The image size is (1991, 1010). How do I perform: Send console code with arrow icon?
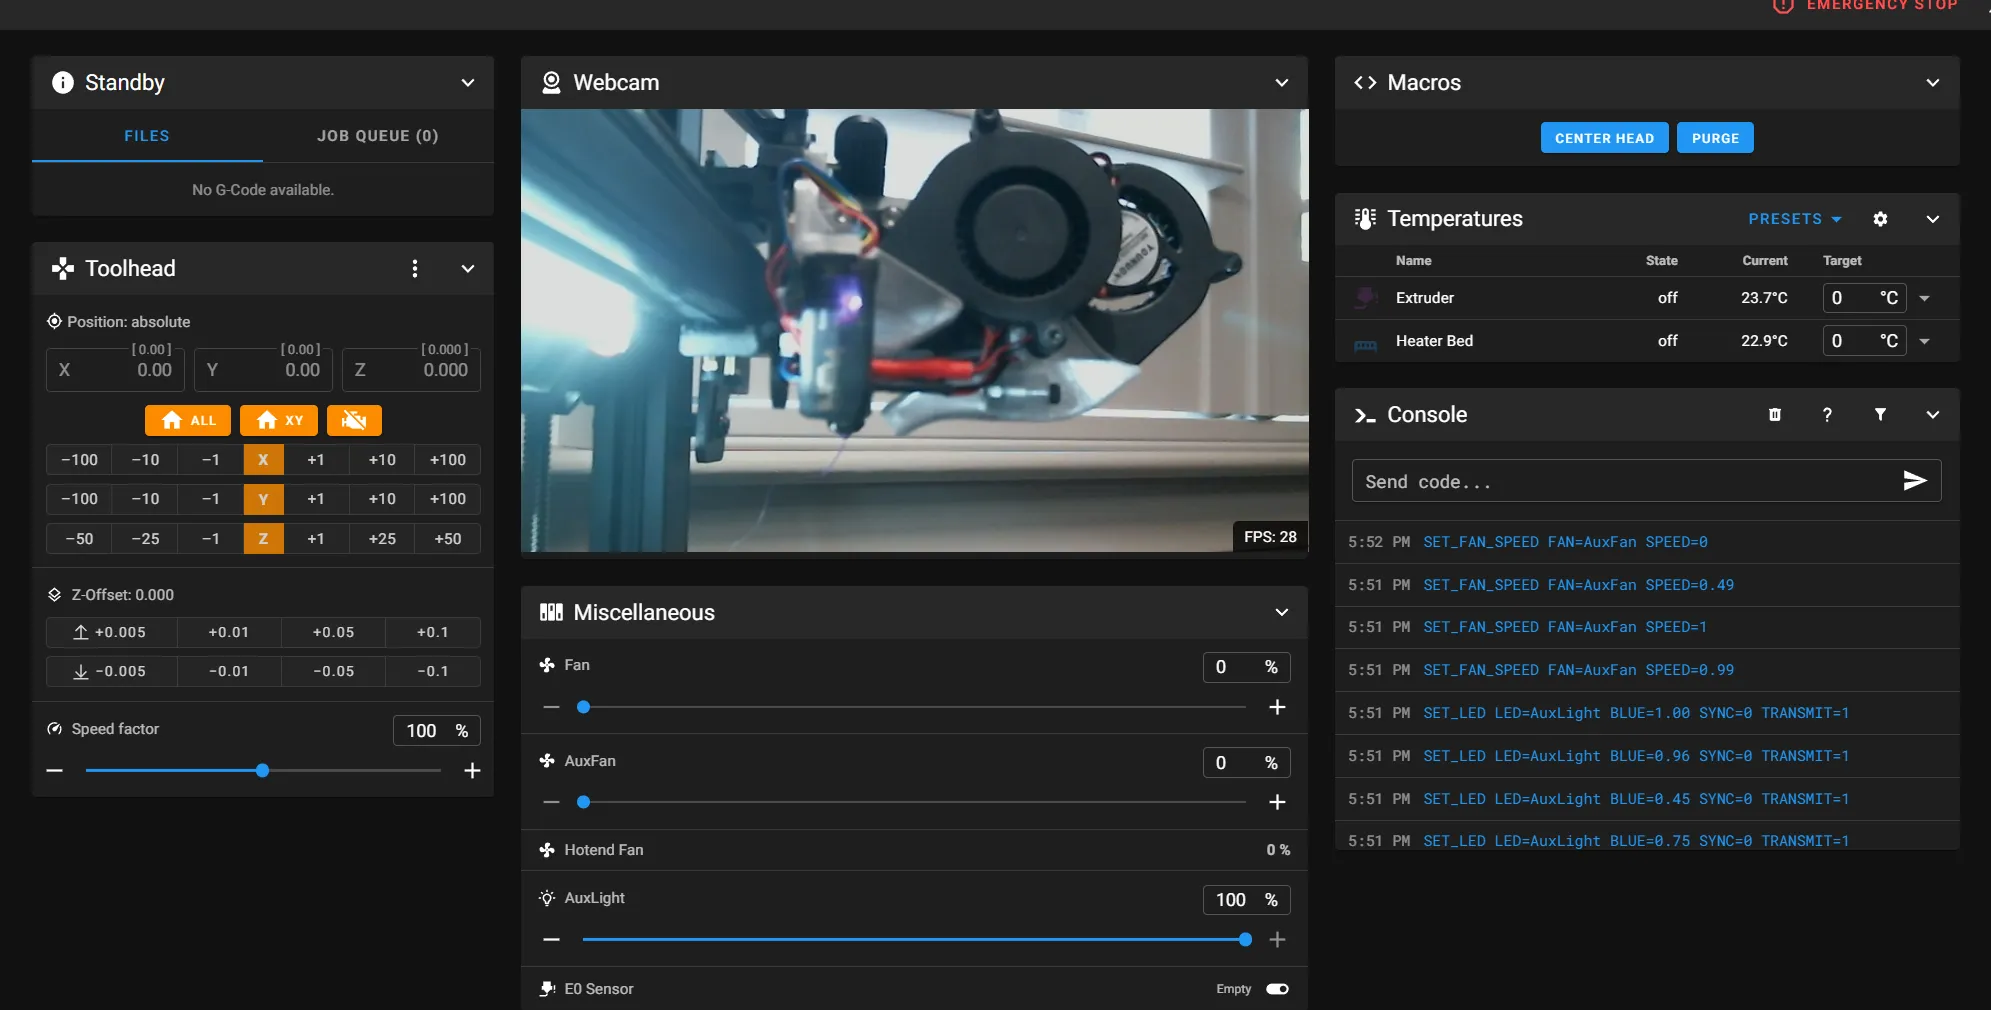point(1914,481)
